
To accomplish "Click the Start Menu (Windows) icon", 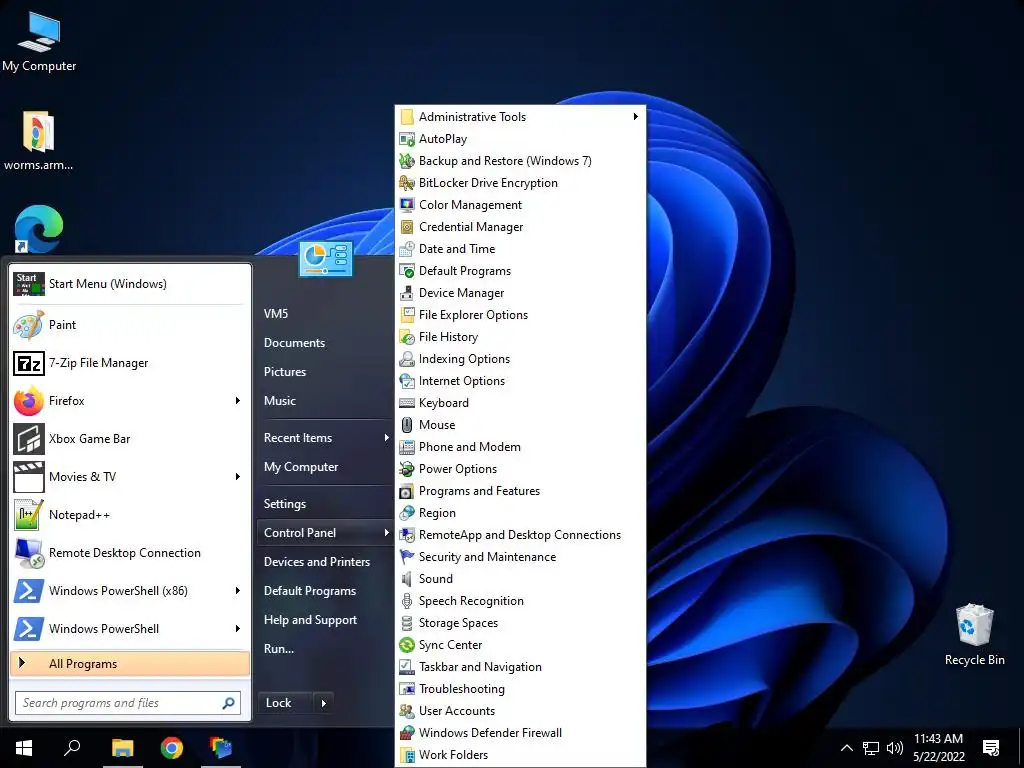I will click(29, 283).
